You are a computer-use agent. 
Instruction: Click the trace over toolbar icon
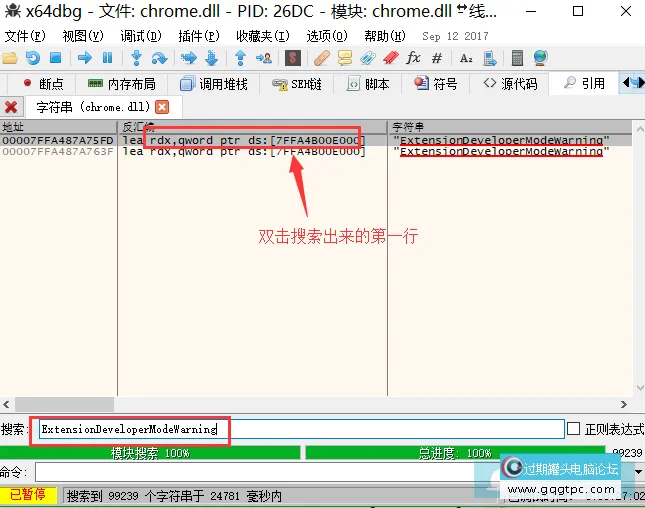pyautogui.click(x=211, y=58)
